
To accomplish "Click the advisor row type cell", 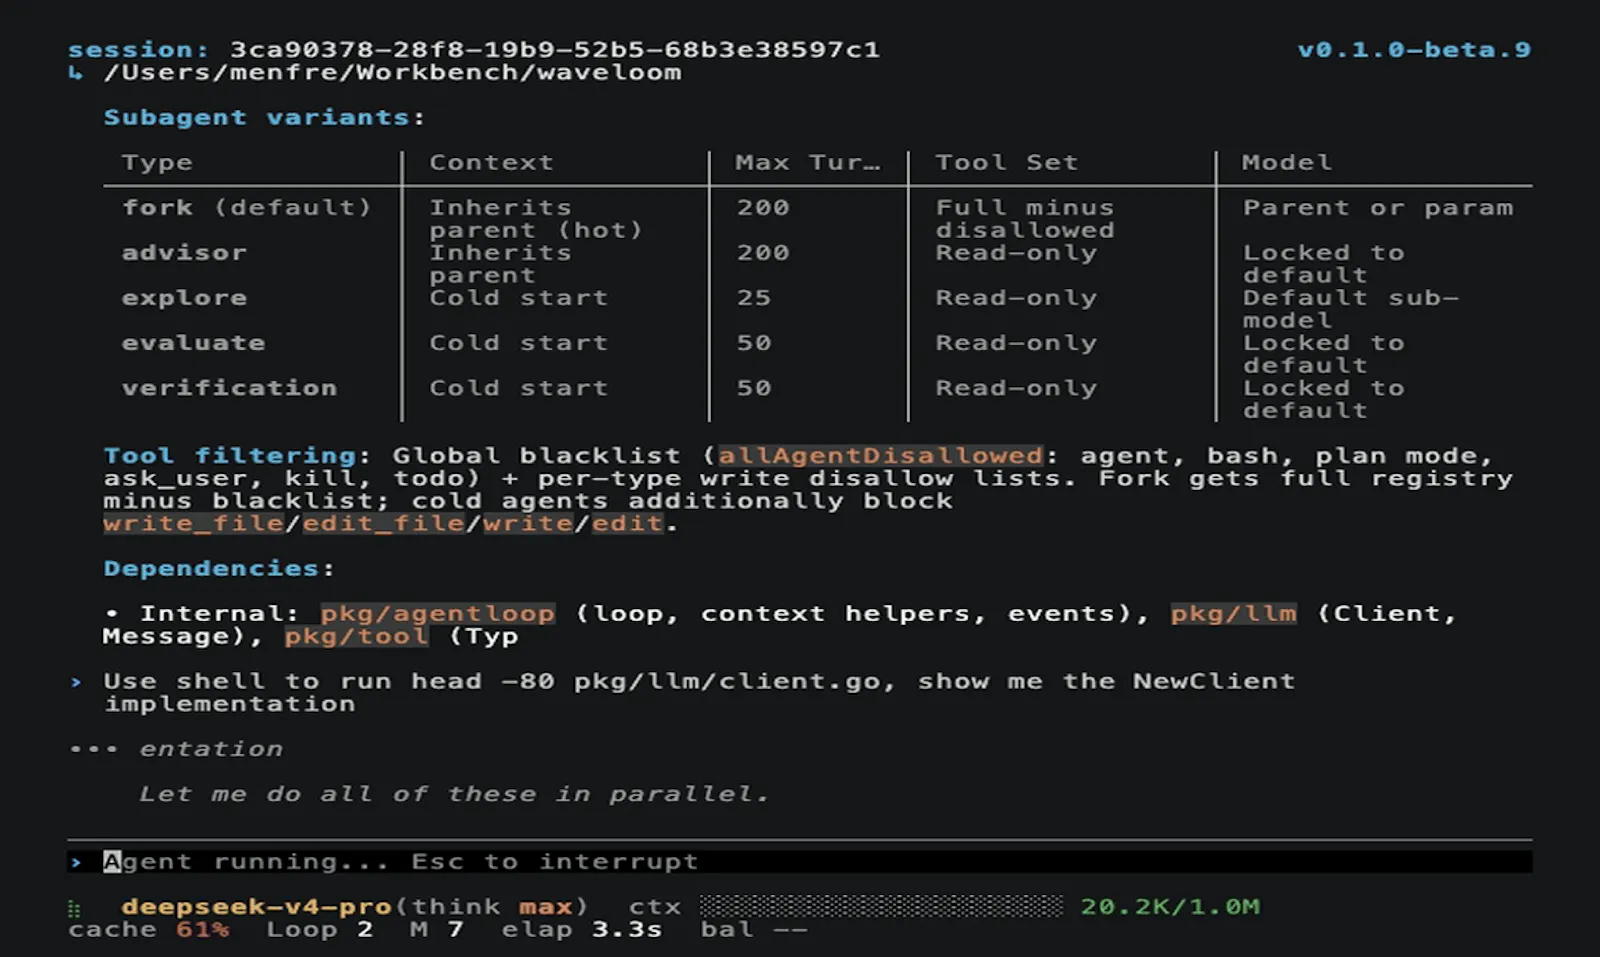I will click(x=184, y=252).
